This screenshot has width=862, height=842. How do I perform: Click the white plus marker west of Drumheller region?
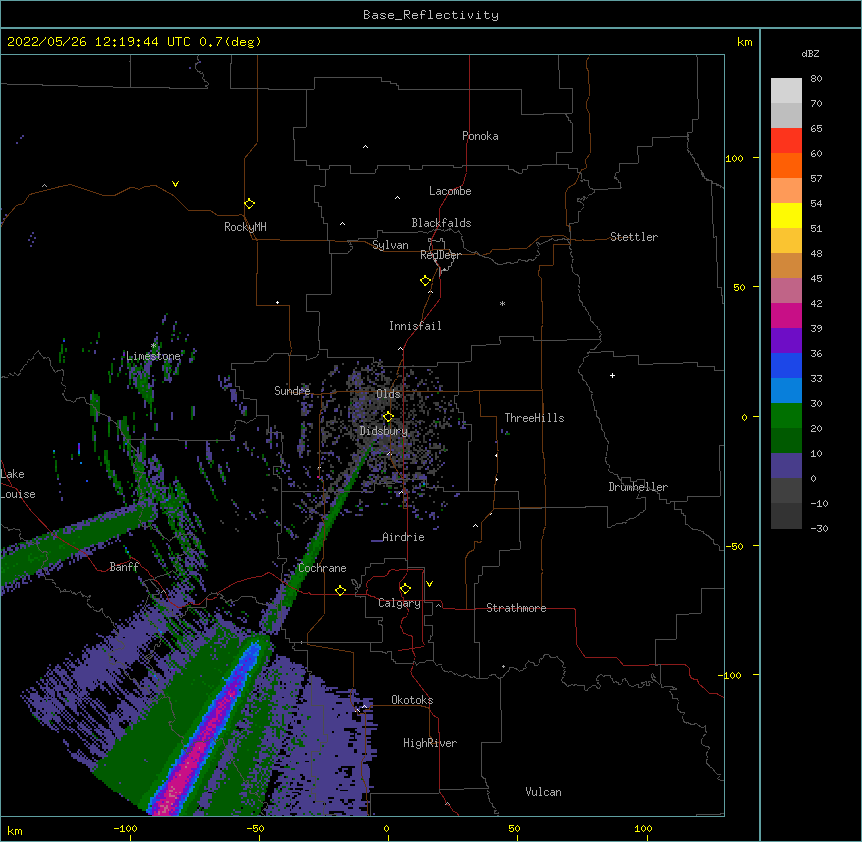[x=612, y=375]
